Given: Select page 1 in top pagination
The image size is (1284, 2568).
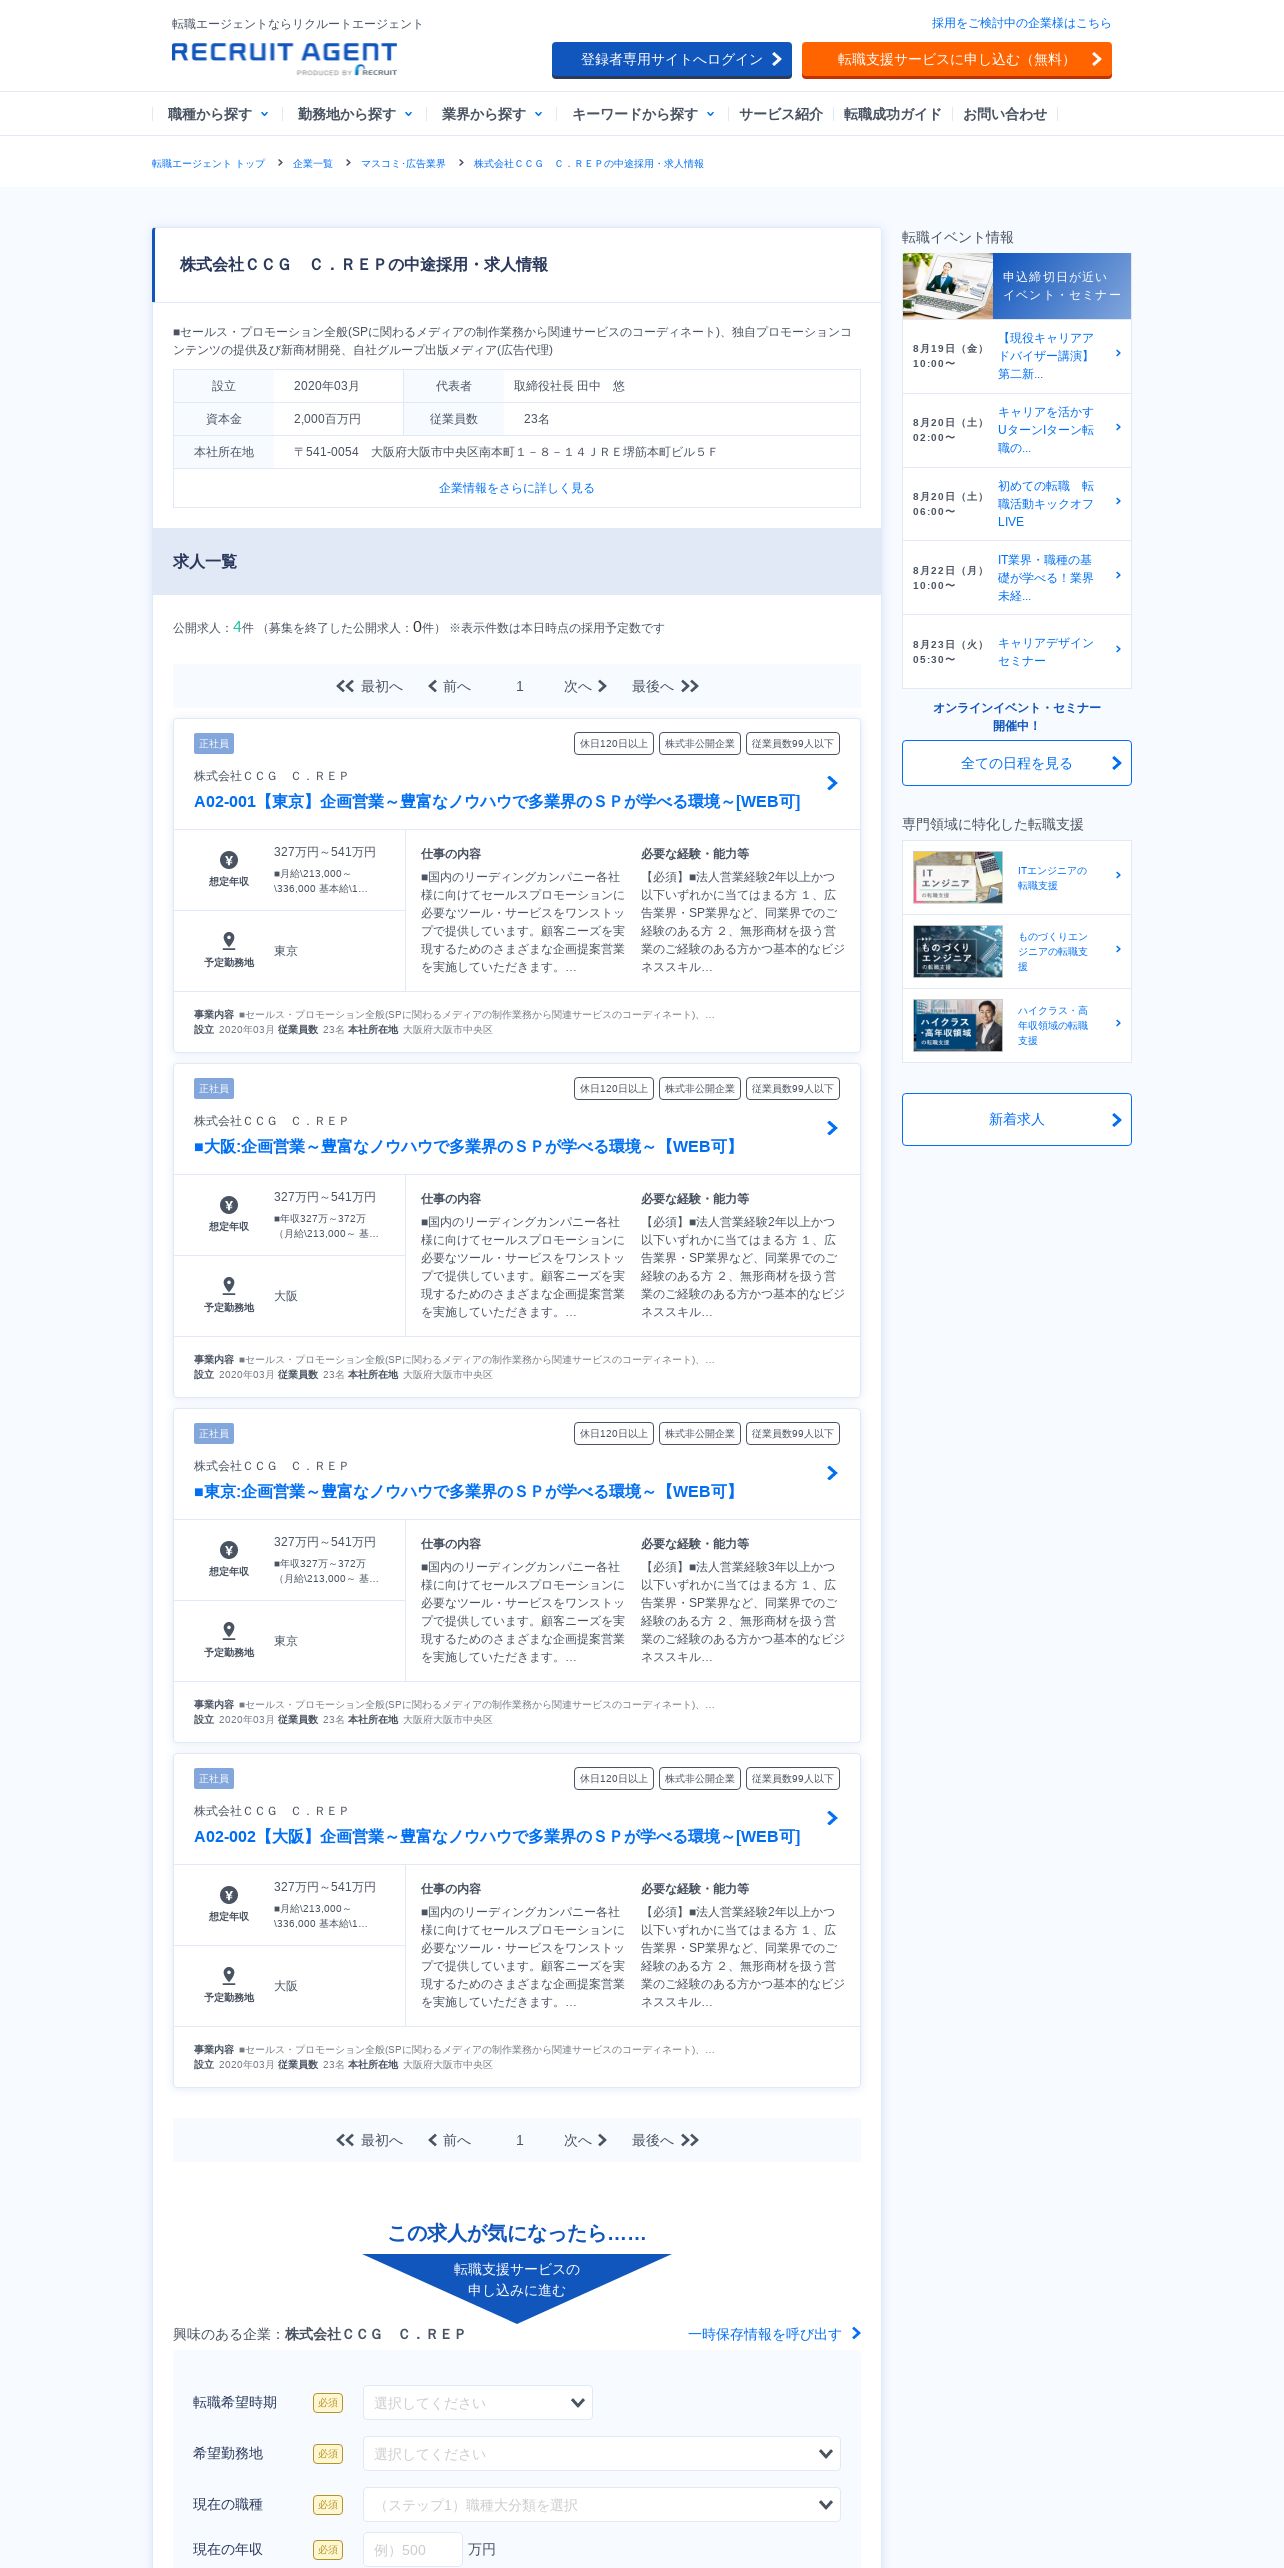Looking at the screenshot, I should [520, 686].
